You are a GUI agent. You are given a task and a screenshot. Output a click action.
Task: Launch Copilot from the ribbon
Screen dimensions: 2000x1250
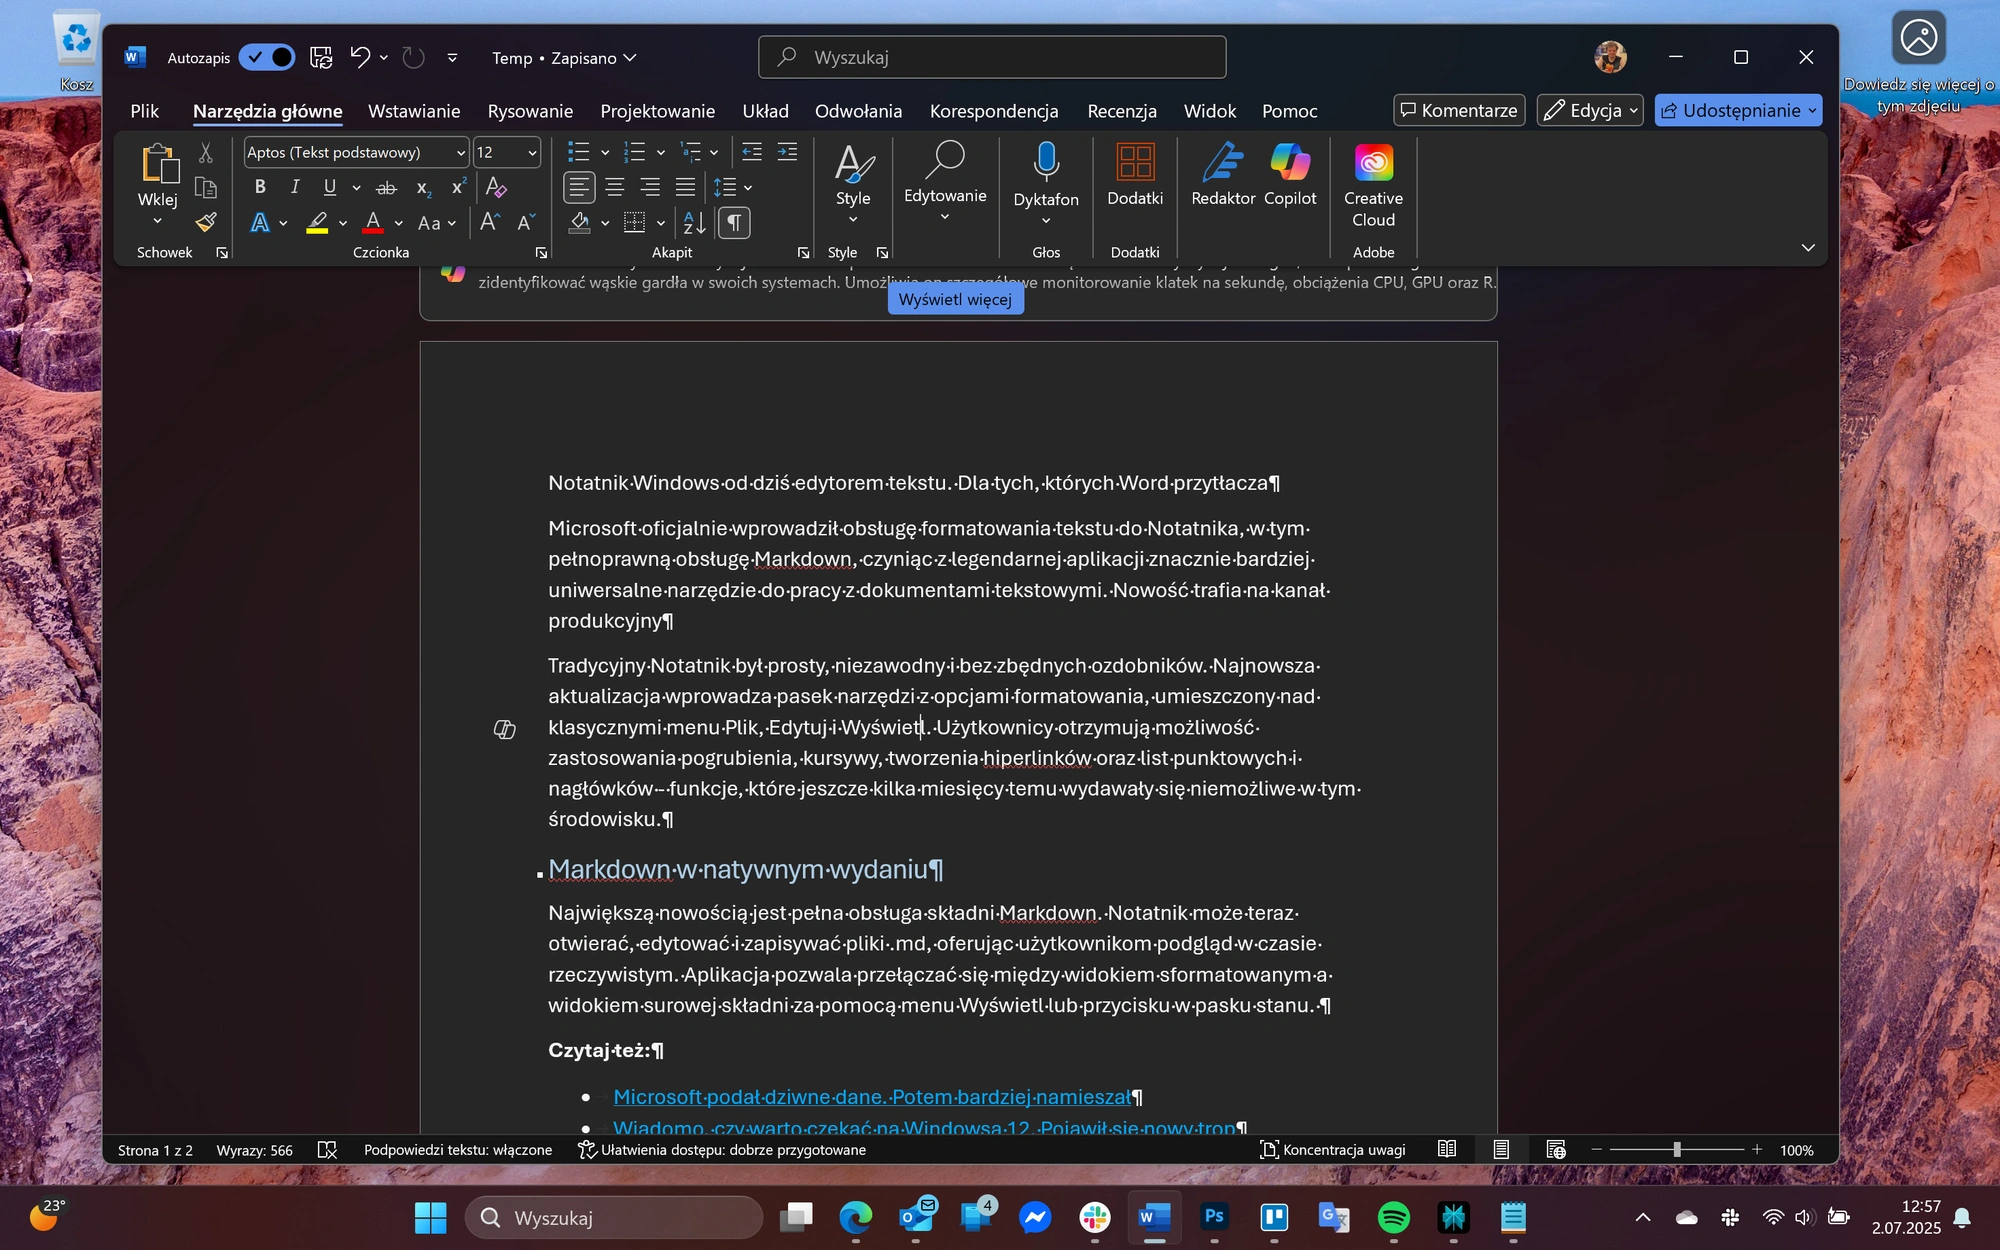point(1290,176)
